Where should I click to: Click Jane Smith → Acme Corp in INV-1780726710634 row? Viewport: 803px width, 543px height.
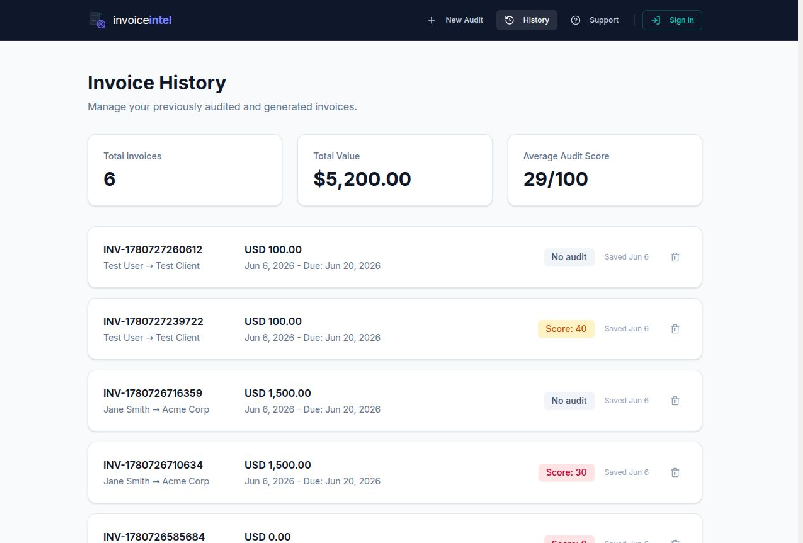tap(156, 481)
